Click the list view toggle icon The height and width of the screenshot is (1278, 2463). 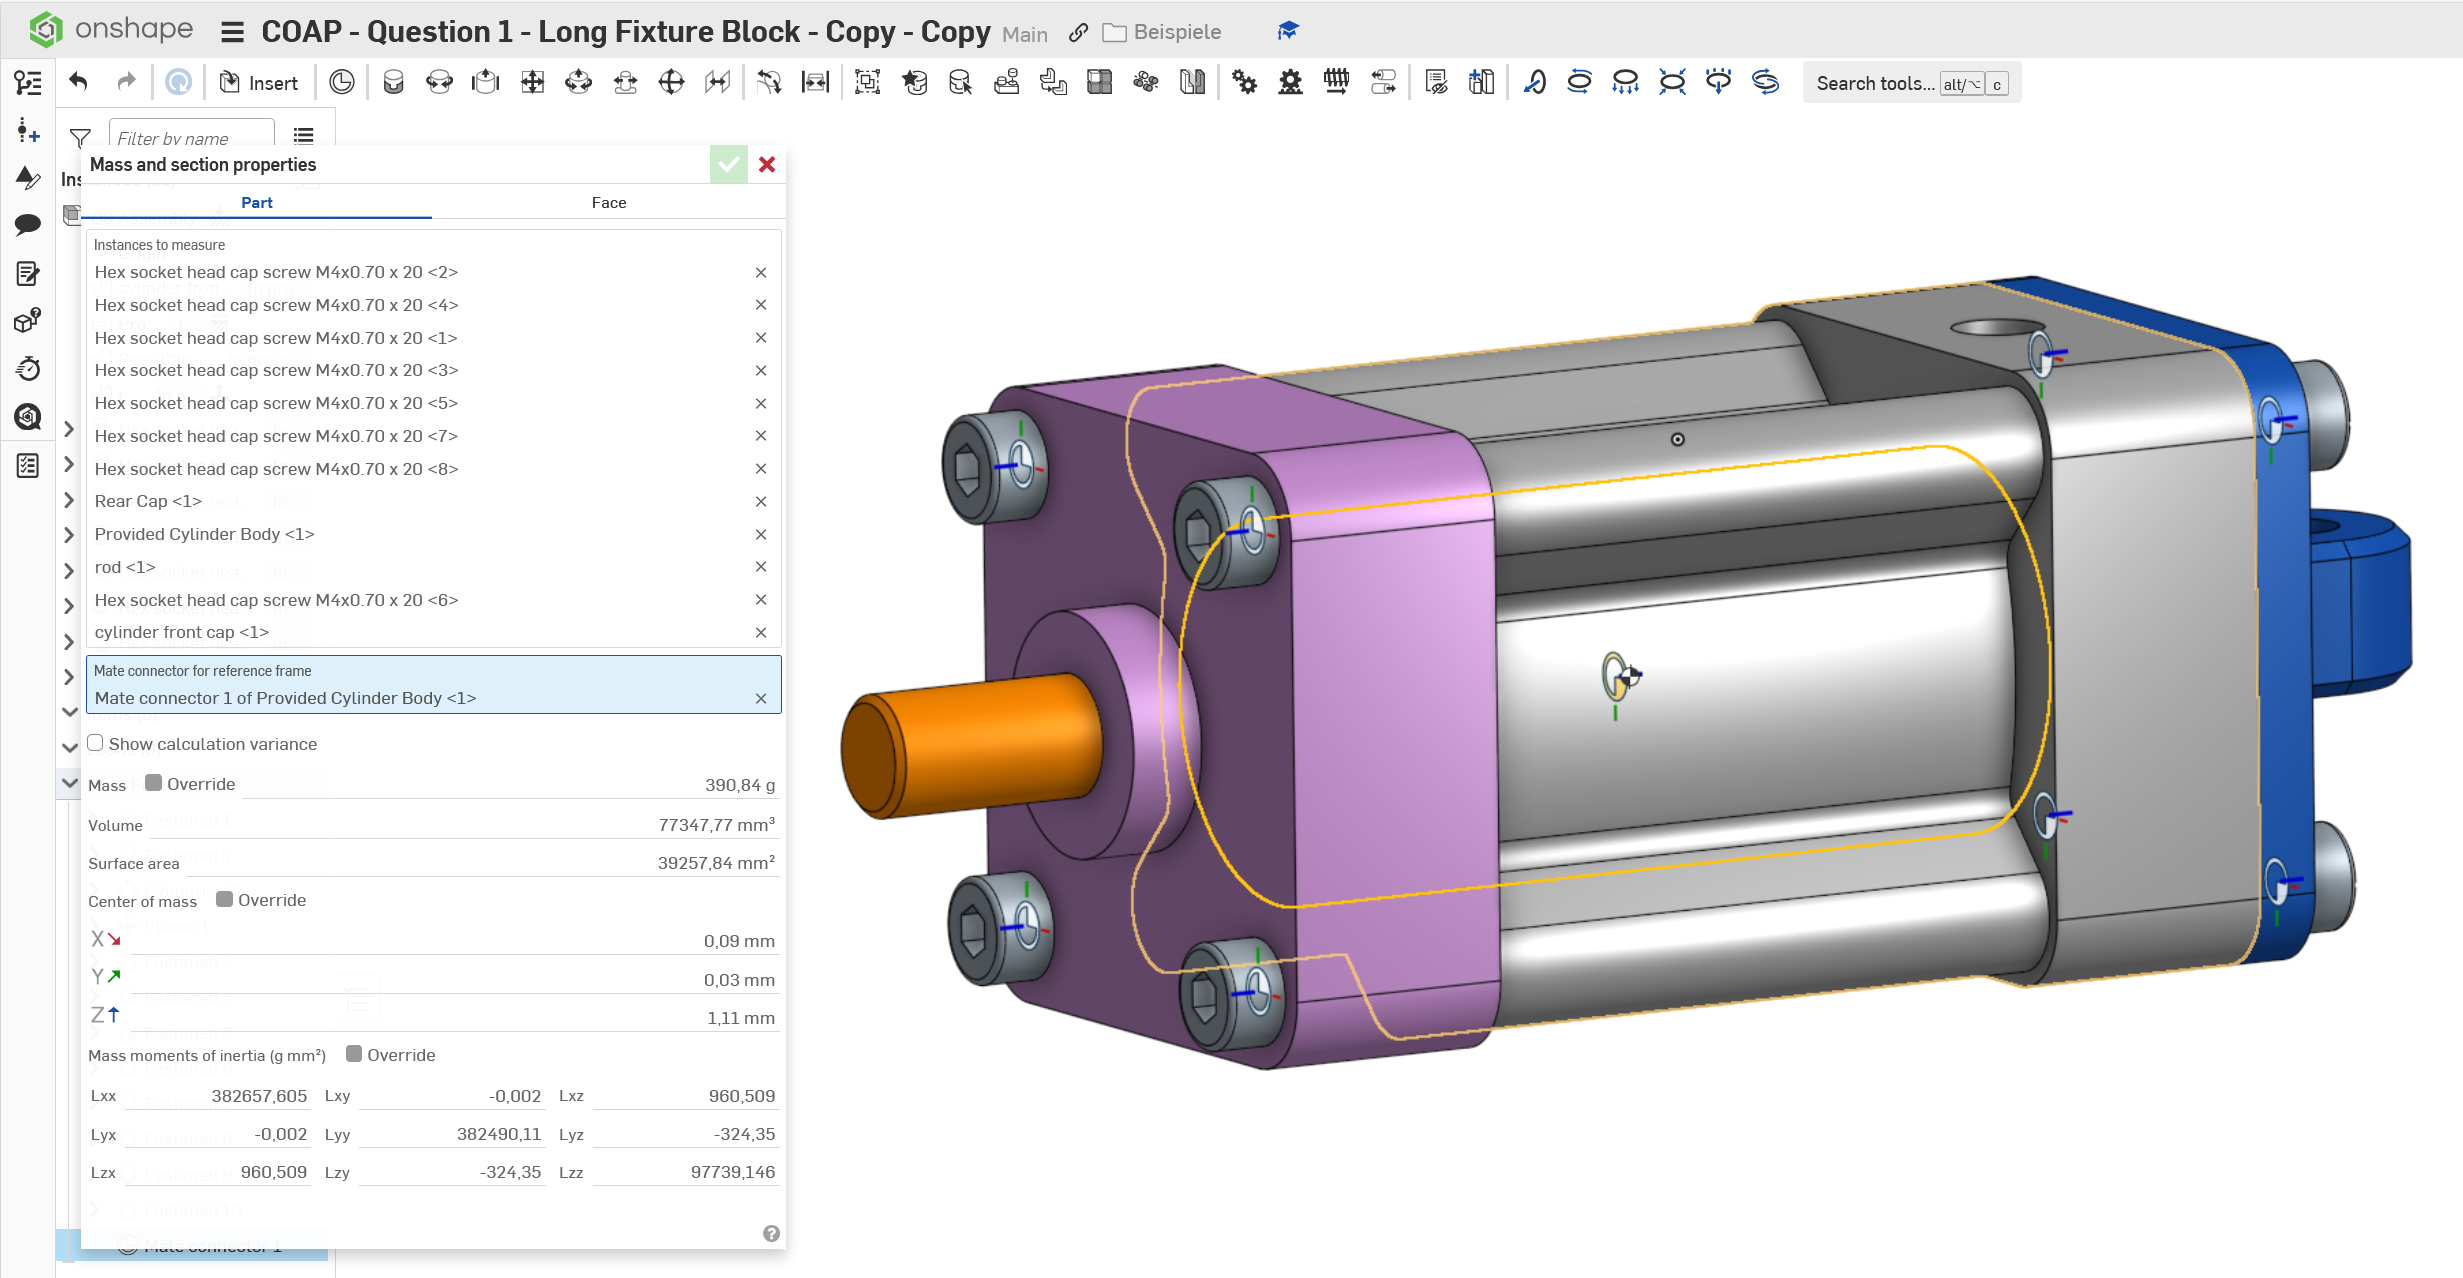coord(304,136)
